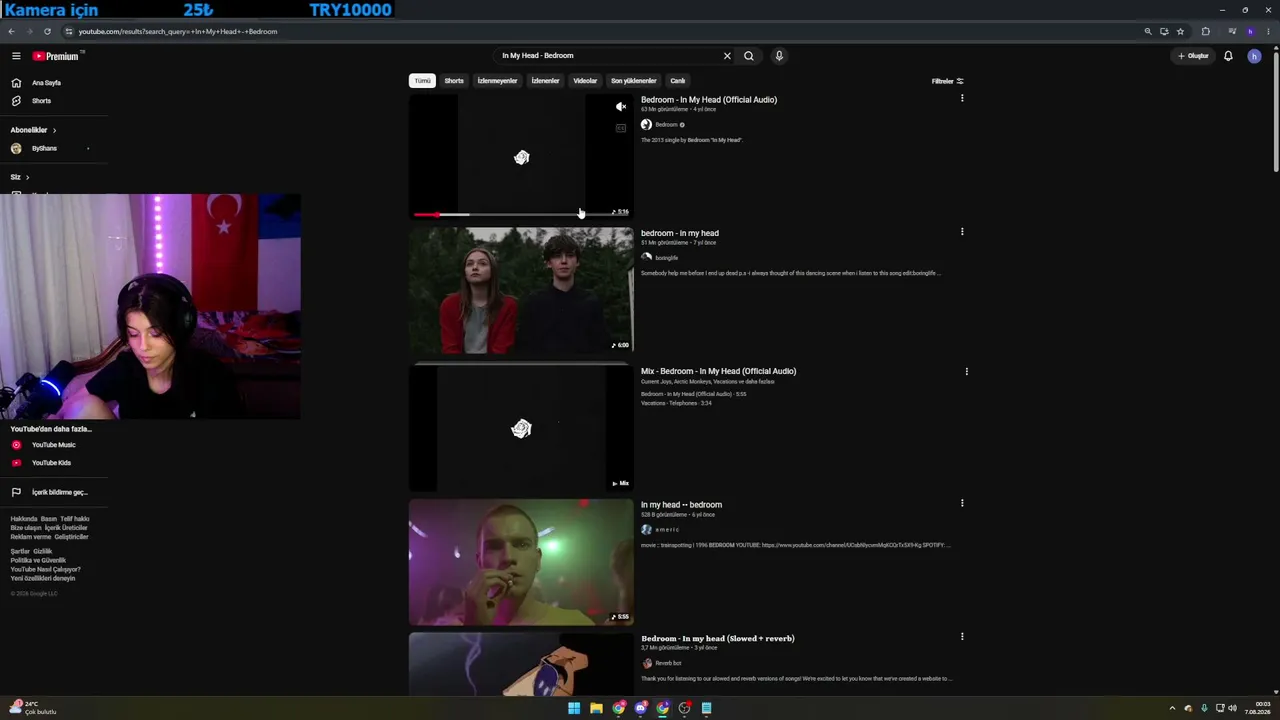Viewport: 1280px width, 720px height.
Task: Select the Videolar filter chip
Action: (585, 81)
